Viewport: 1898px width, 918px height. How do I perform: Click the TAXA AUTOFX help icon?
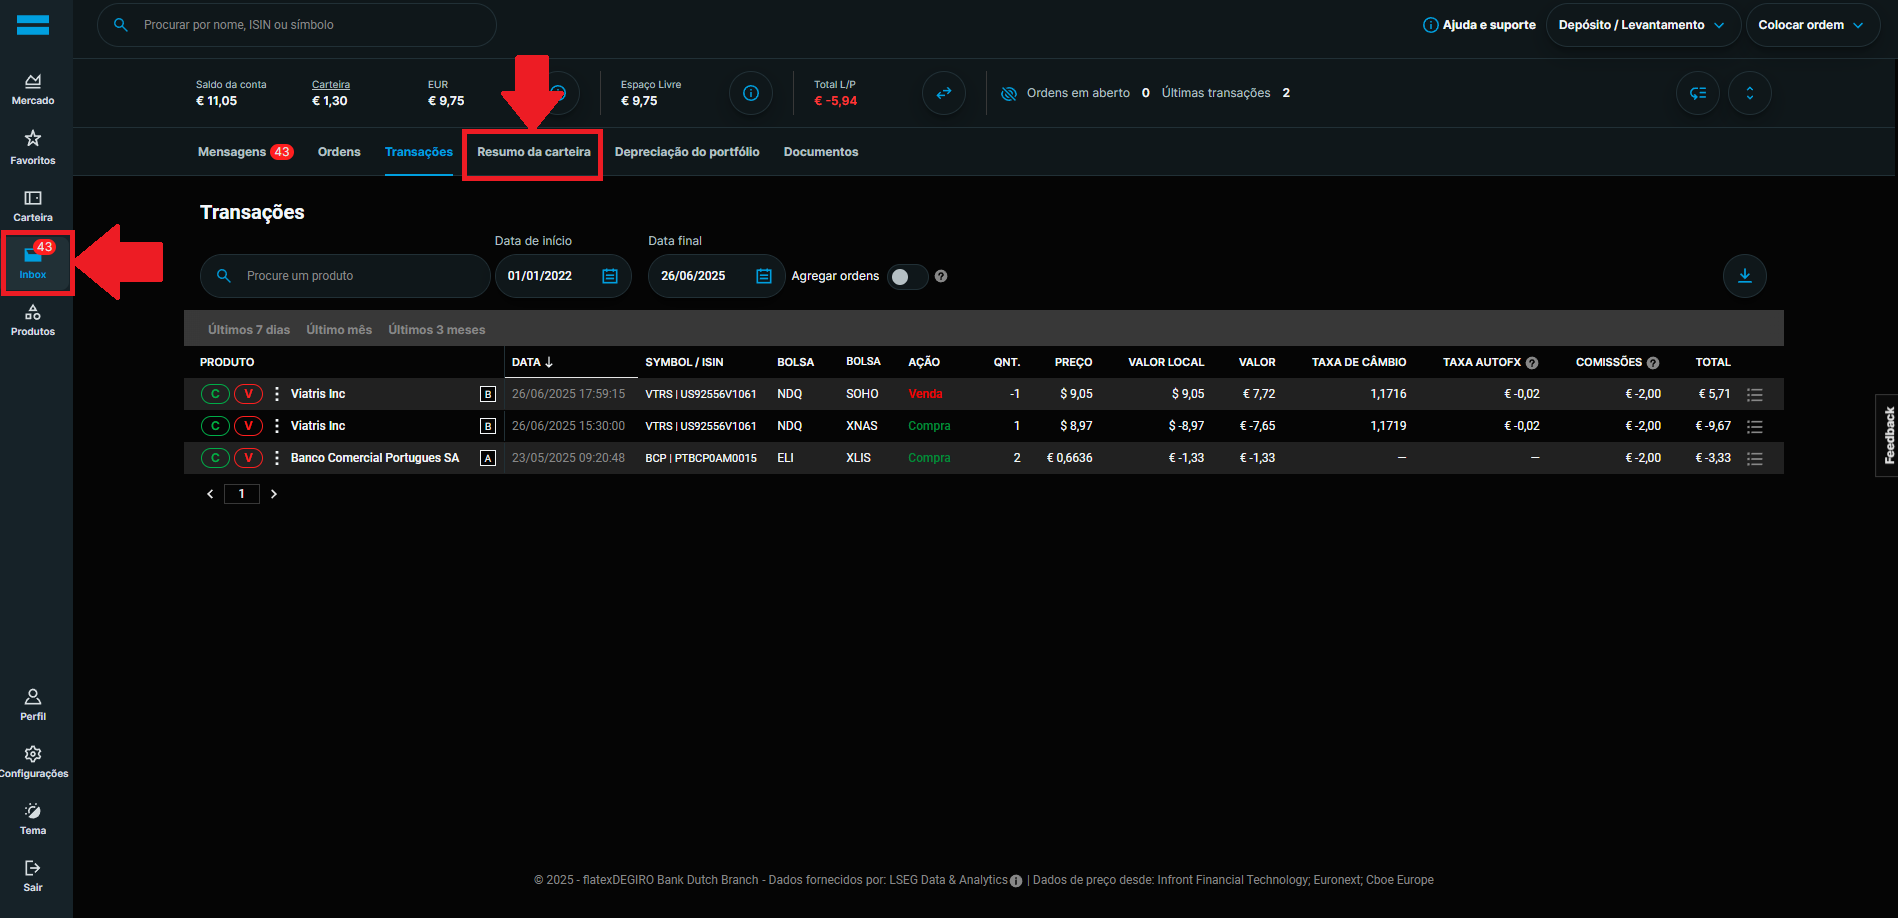[1532, 363]
